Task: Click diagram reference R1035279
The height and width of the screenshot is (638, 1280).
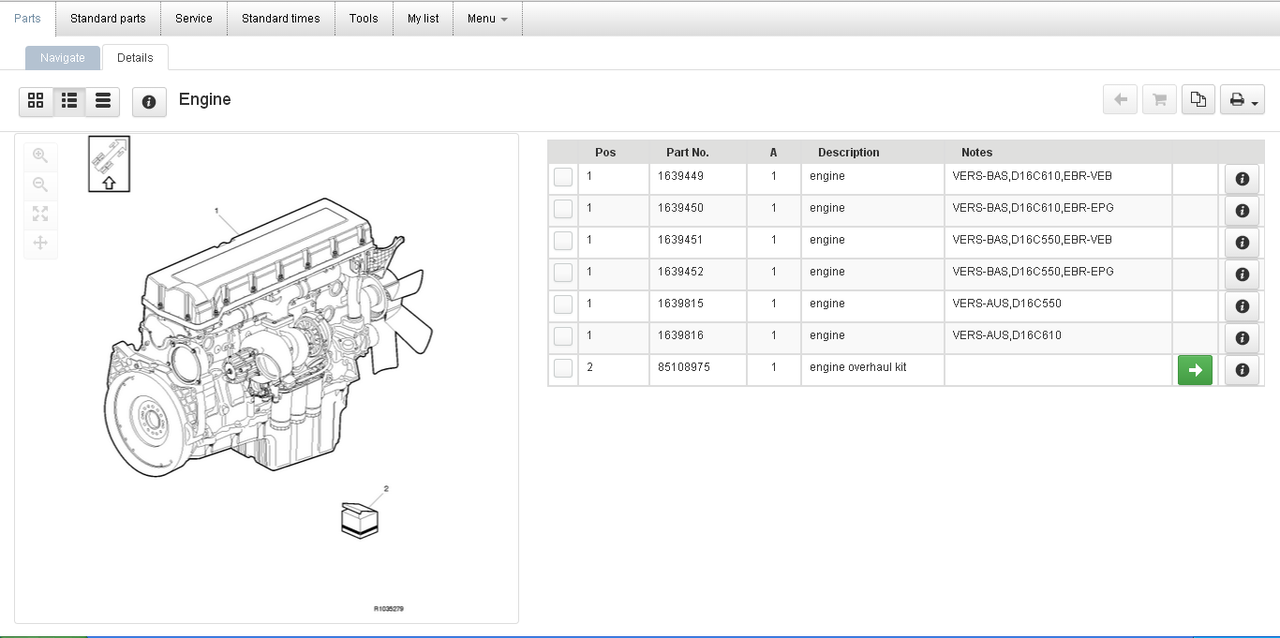Action: click(389, 608)
